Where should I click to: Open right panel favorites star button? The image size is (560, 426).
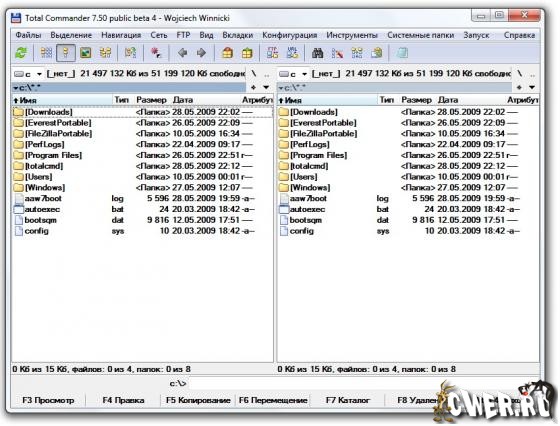click(x=519, y=87)
